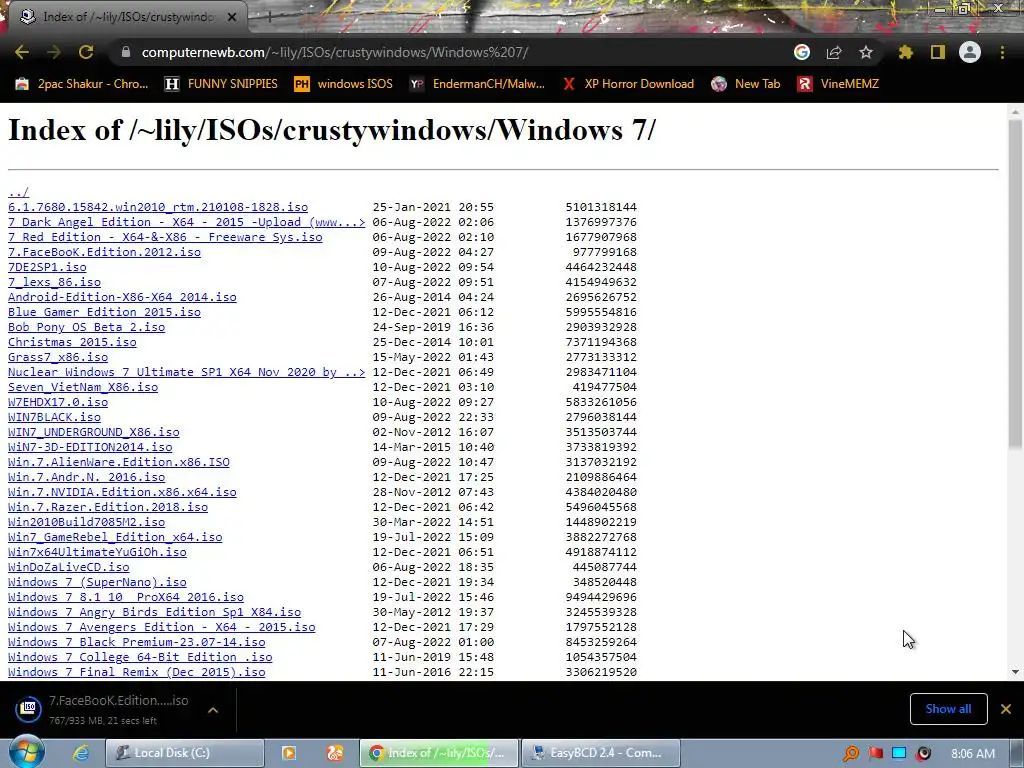Download Blue Gamer Edition 2015.iso
This screenshot has height=768, width=1024.
104,312
